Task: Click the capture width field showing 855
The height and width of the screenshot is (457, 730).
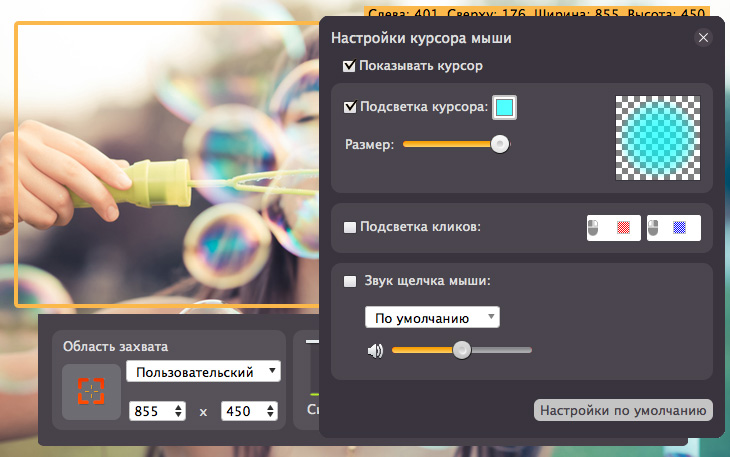Action: coord(151,411)
